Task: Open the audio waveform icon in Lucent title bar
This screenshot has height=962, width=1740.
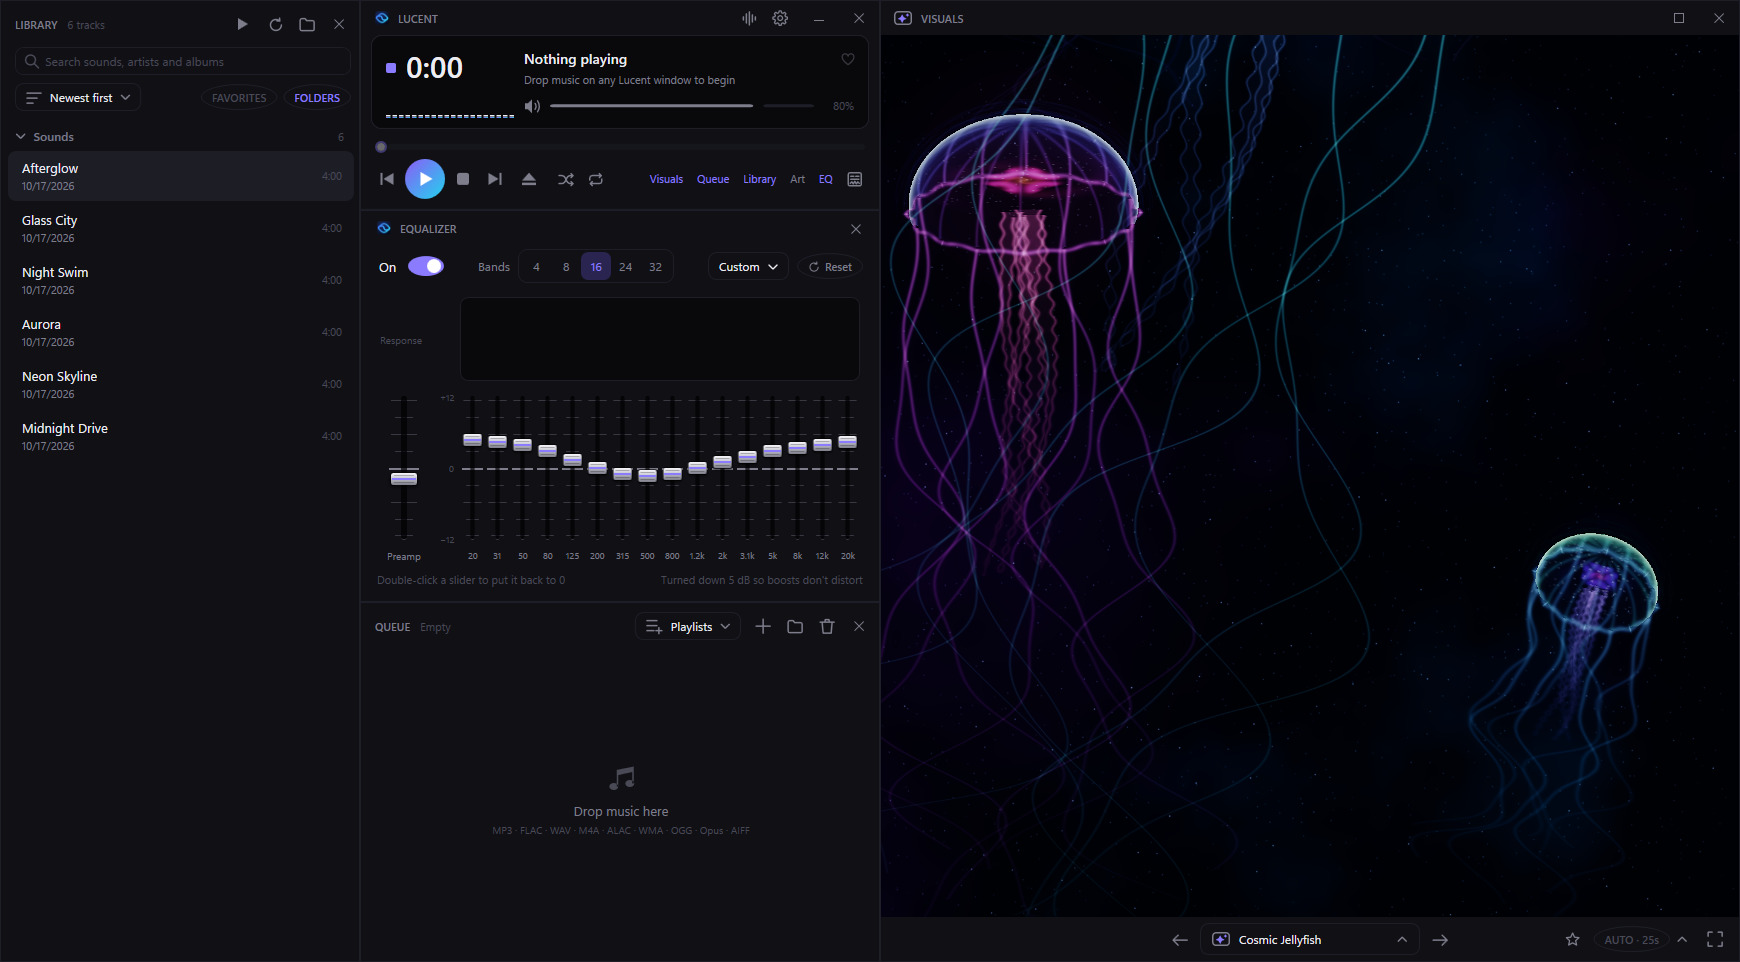Action: click(x=749, y=18)
